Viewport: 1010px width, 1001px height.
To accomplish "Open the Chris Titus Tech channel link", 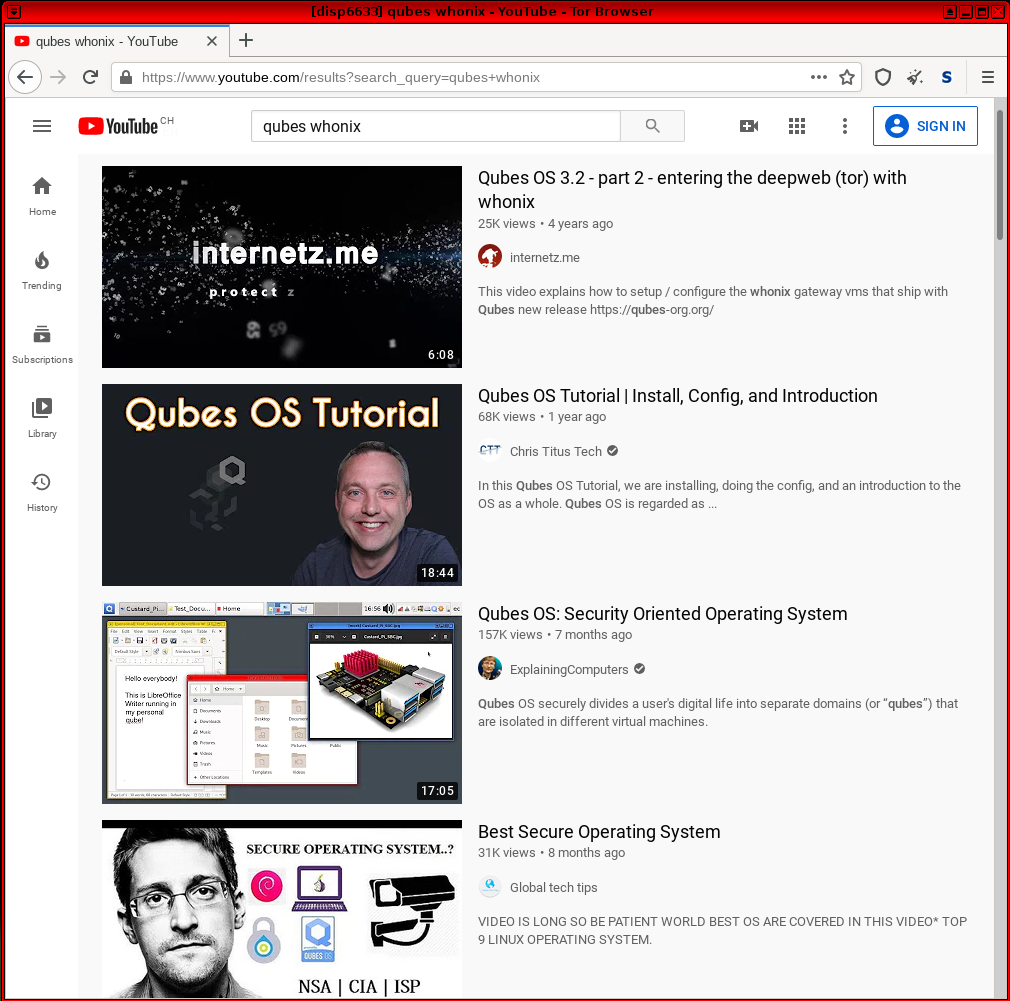I will pyautogui.click(x=555, y=451).
